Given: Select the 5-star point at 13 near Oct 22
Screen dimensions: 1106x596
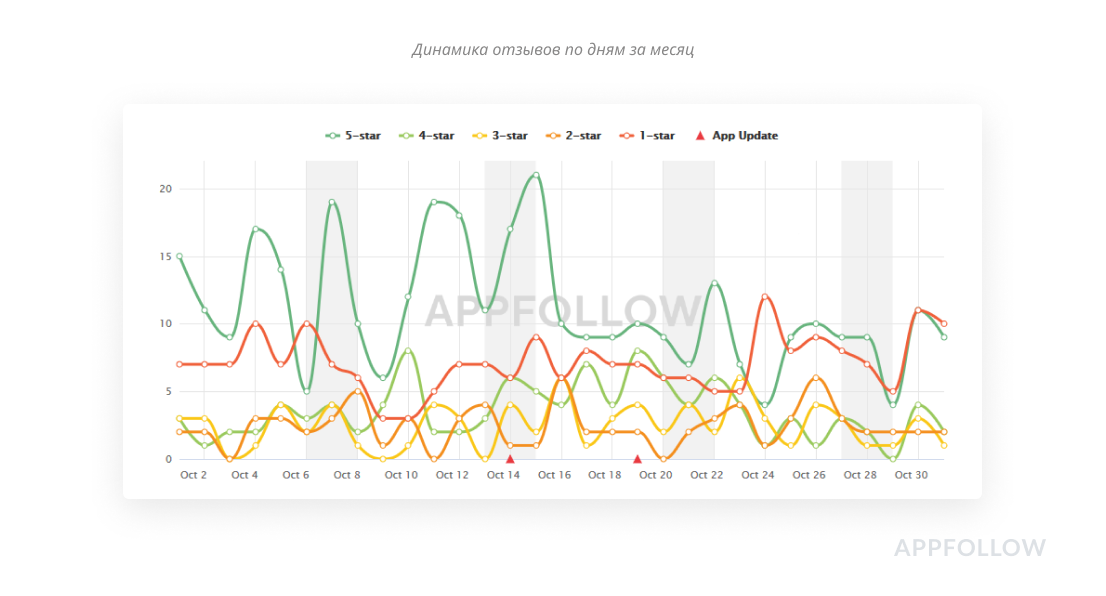Looking at the screenshot, I should tap(714, 283).
